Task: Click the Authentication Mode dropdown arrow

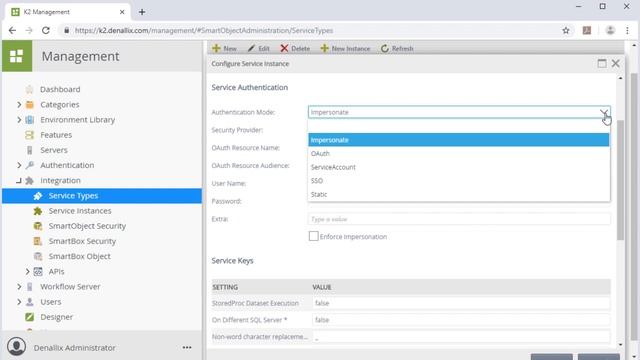Action: point(604,112)
